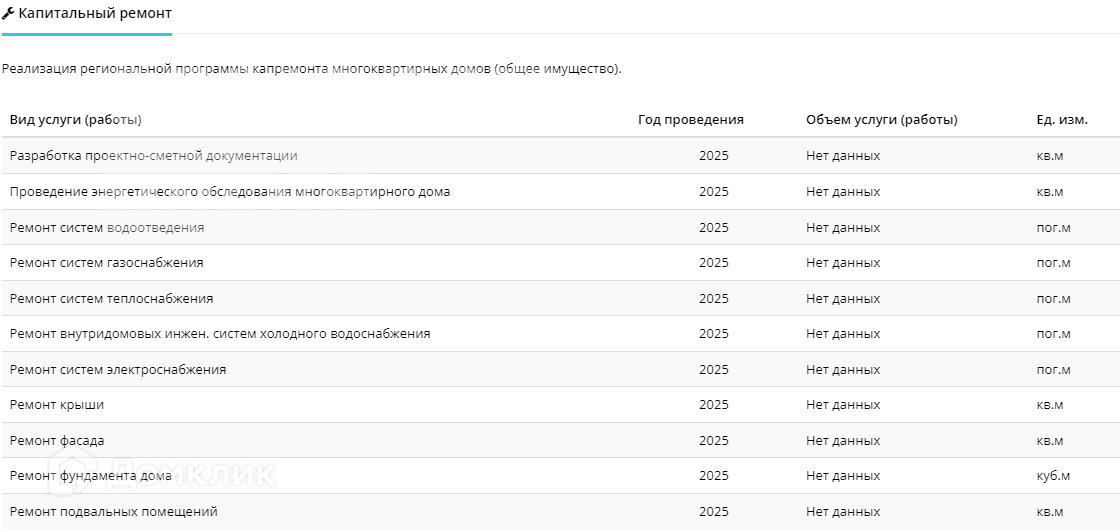This screenshot has height=530, width=1120.
Task: Click Нет данных in the Ремонт фасада row
Action: click(x=843, y=441)
